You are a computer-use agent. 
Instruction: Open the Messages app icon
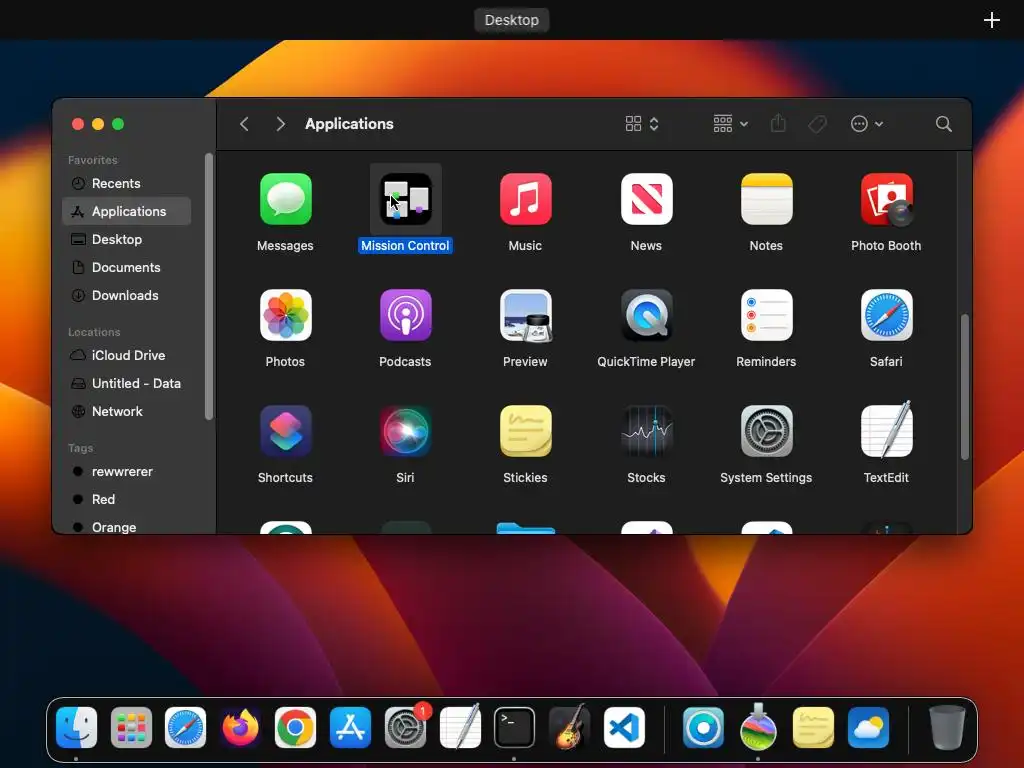[x=285, y=199]
